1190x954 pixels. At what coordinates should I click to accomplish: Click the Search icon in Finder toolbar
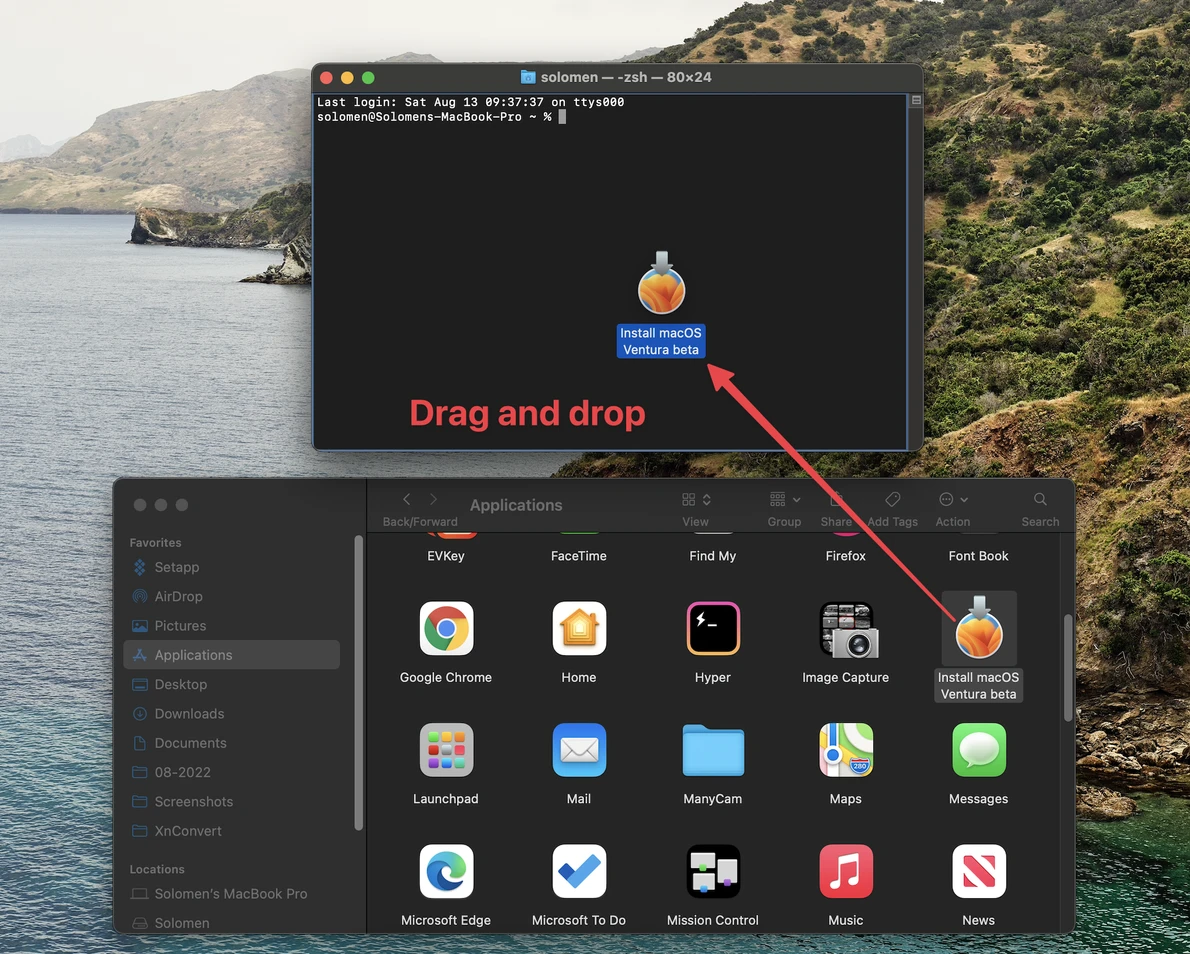pyautogui.click(x=1040, y=499)
